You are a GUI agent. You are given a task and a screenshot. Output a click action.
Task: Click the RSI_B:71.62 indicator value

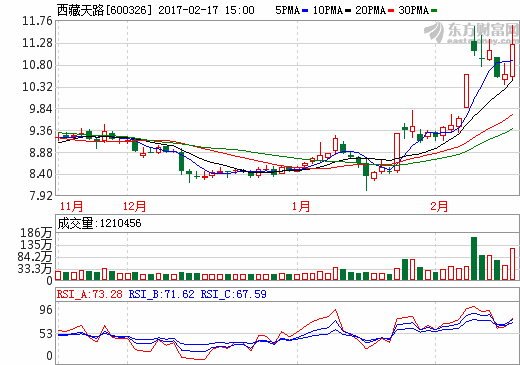pos(161,294)
